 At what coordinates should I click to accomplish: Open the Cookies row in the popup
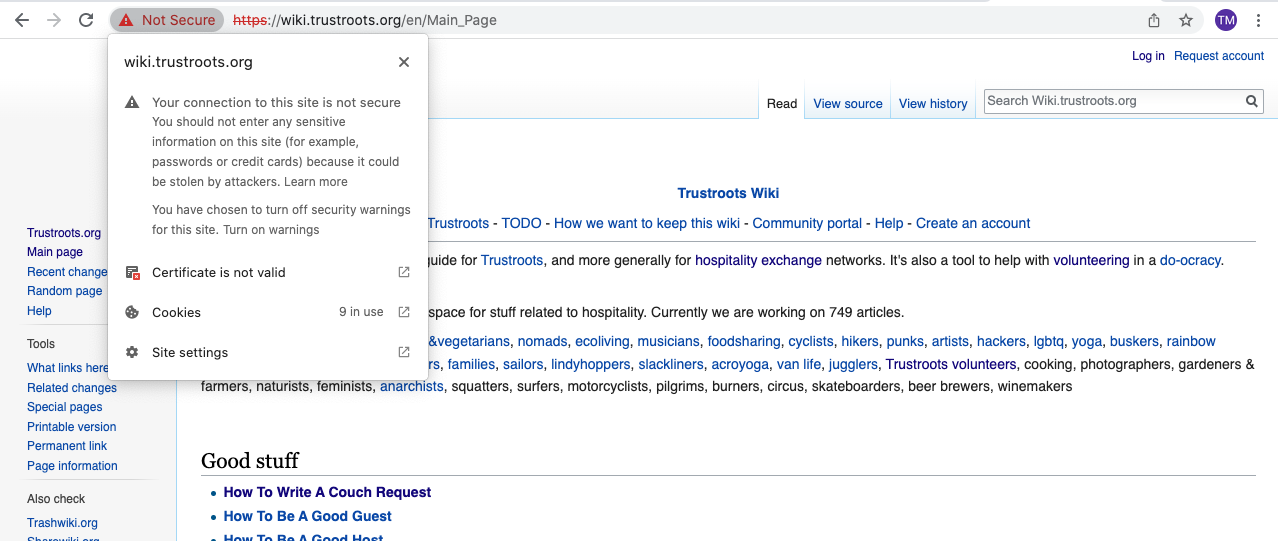268,312
